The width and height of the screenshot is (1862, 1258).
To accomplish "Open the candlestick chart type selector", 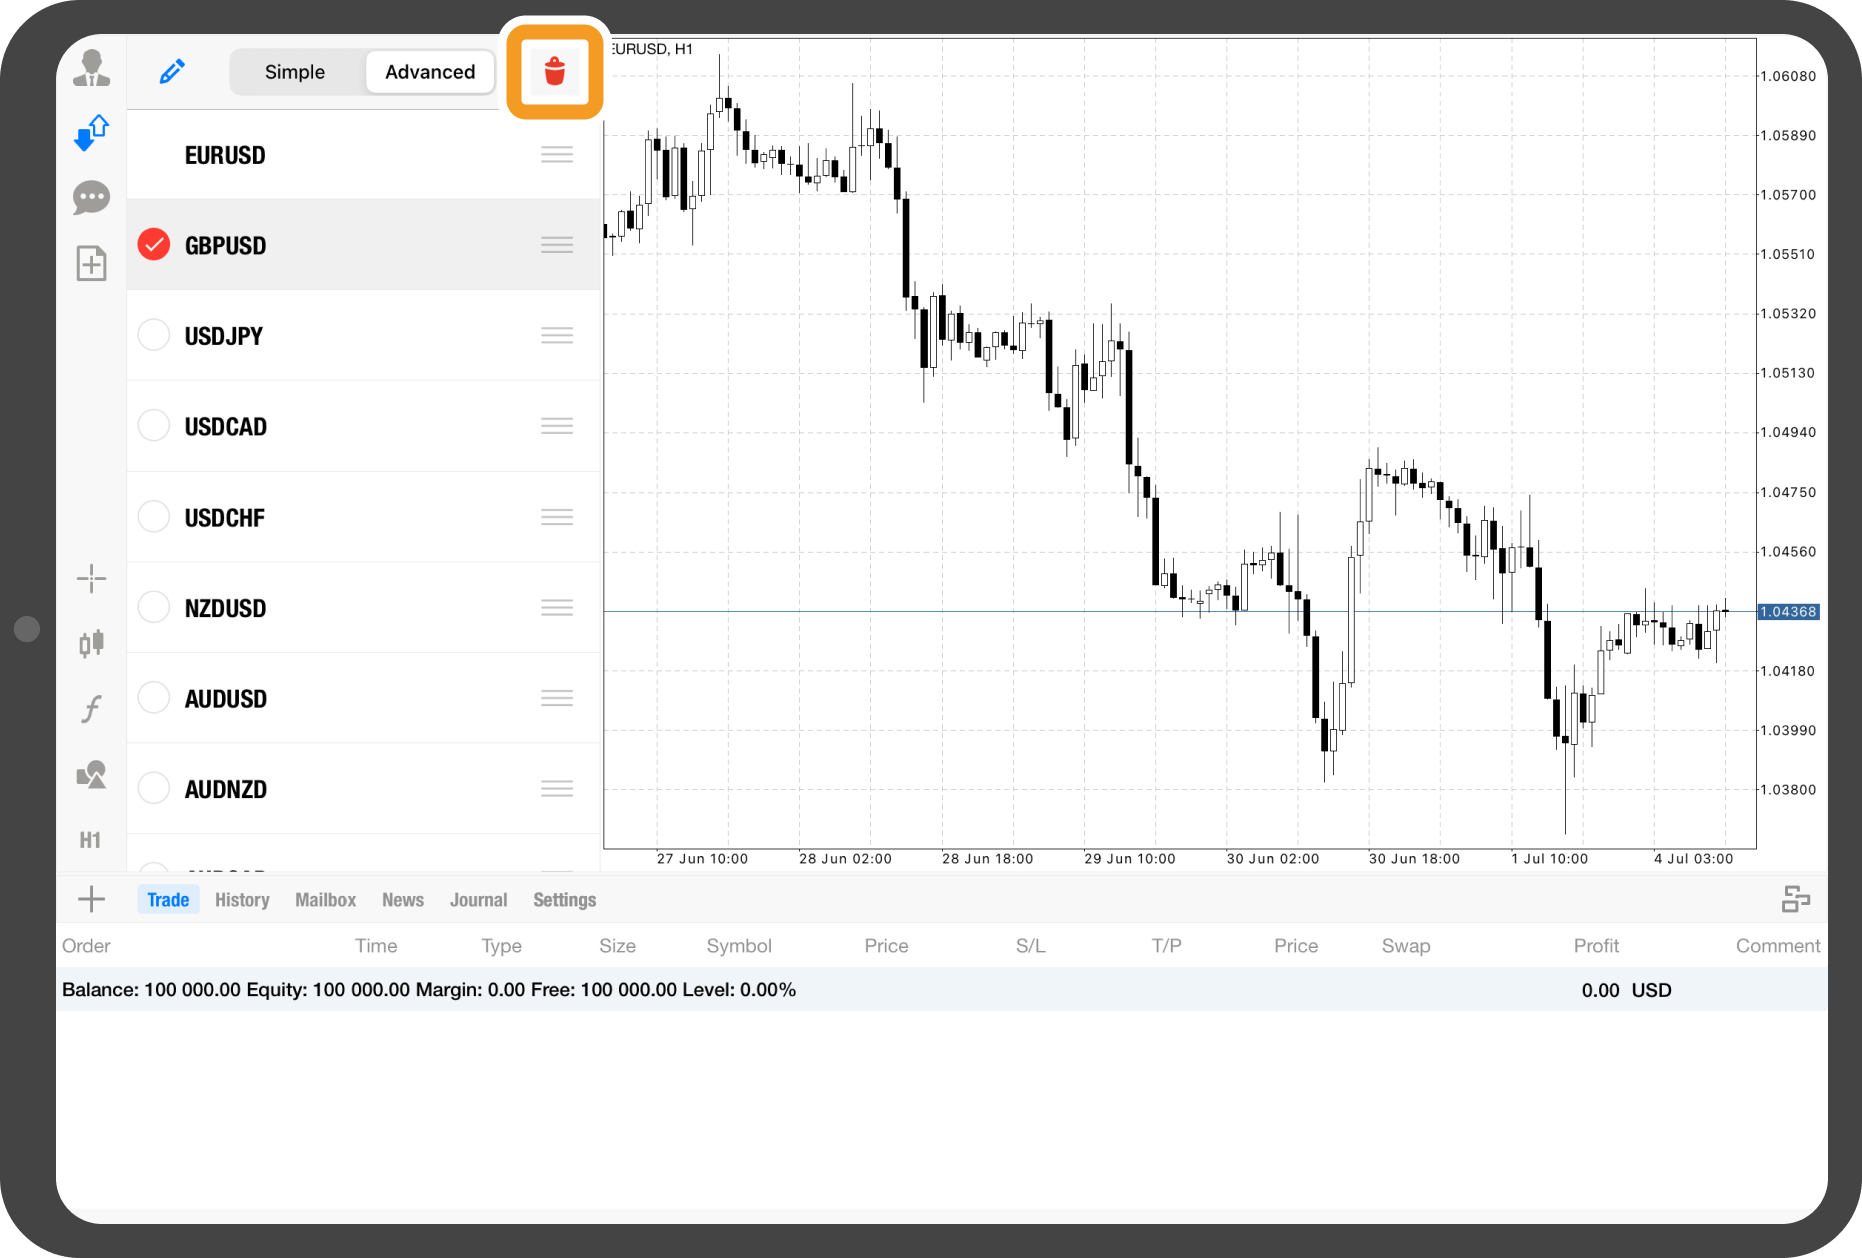I will tap(91, 643).
